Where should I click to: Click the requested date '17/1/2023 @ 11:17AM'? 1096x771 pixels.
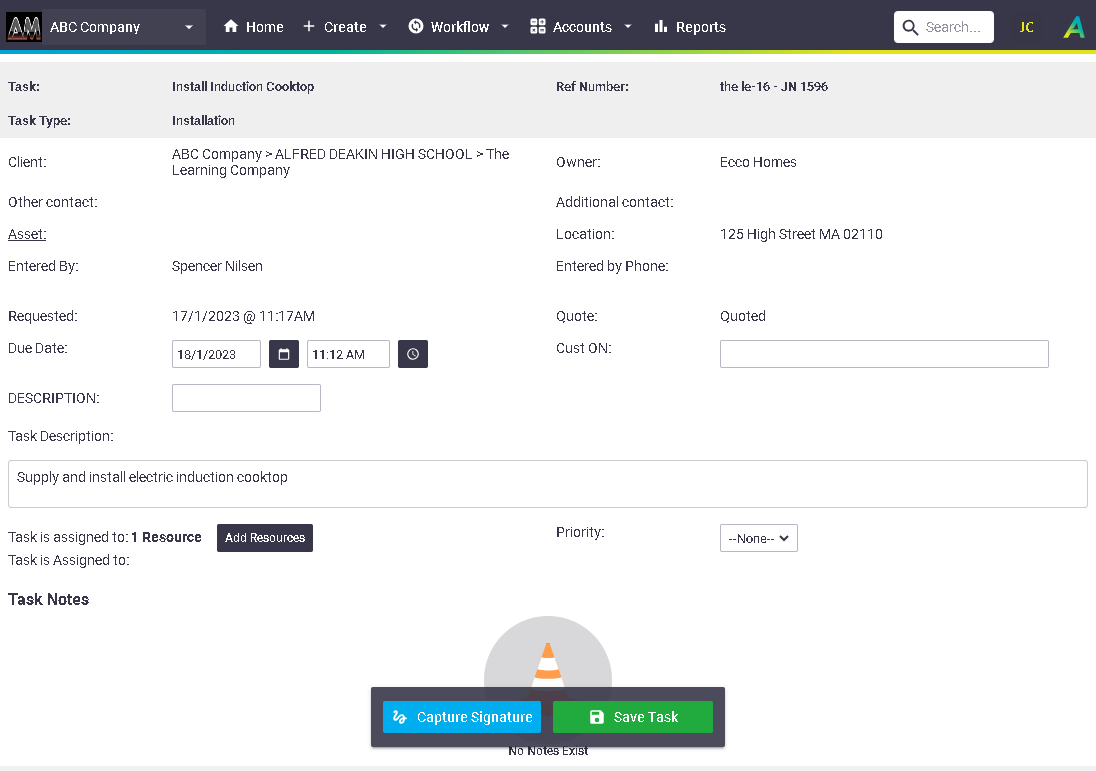click(243, 316)
